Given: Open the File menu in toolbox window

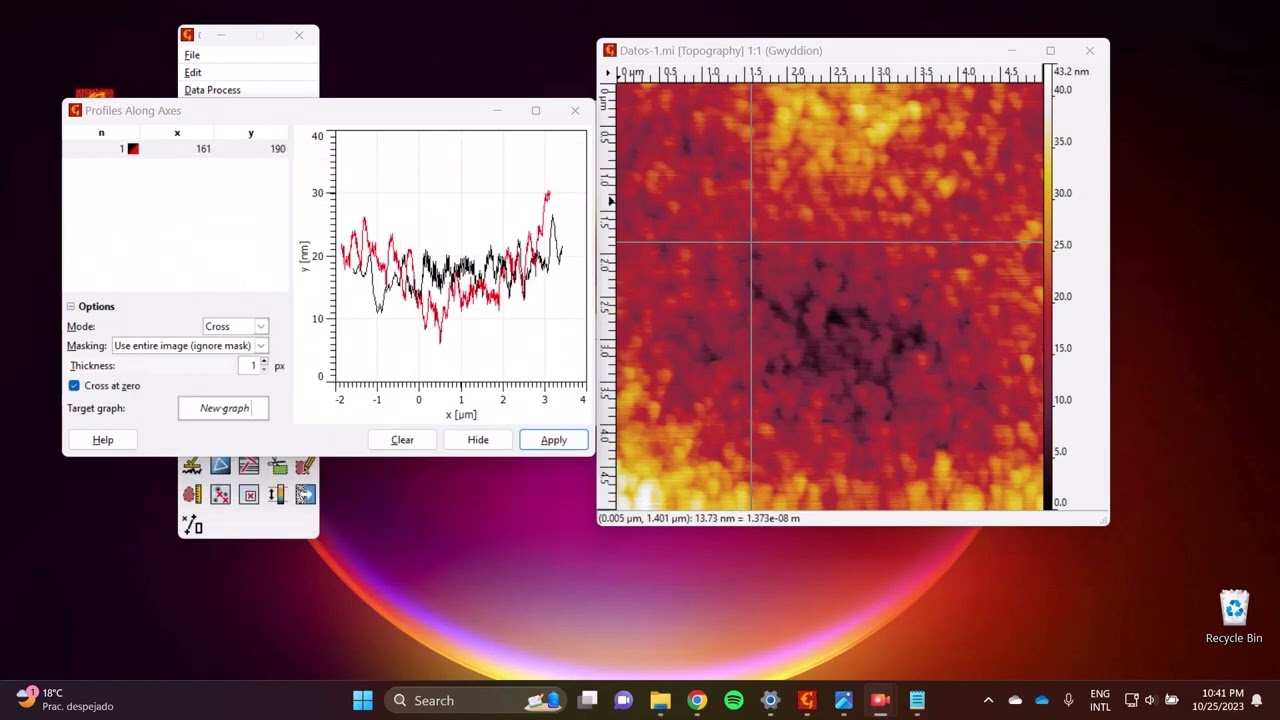Looking at the screenshot, I should point(192,55).
